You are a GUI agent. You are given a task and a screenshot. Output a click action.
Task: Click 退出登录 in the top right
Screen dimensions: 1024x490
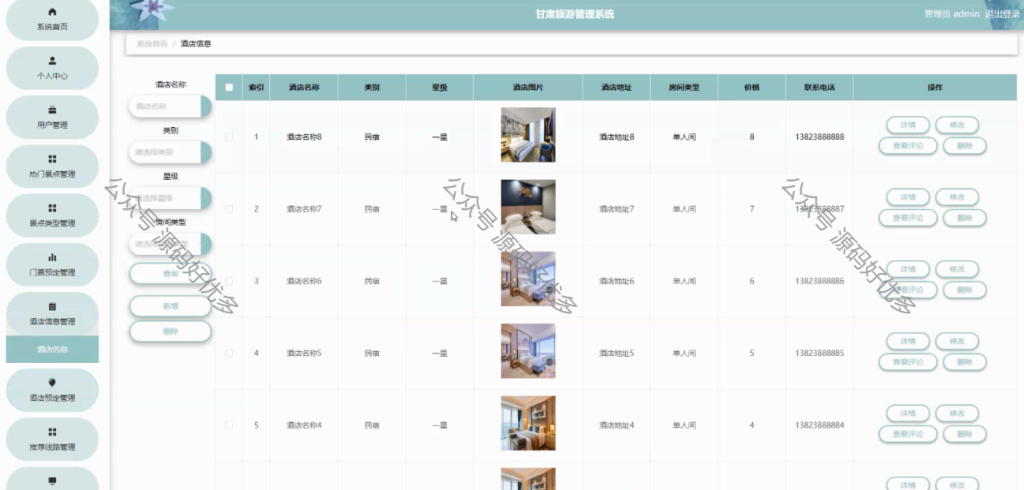point(1002,14)
